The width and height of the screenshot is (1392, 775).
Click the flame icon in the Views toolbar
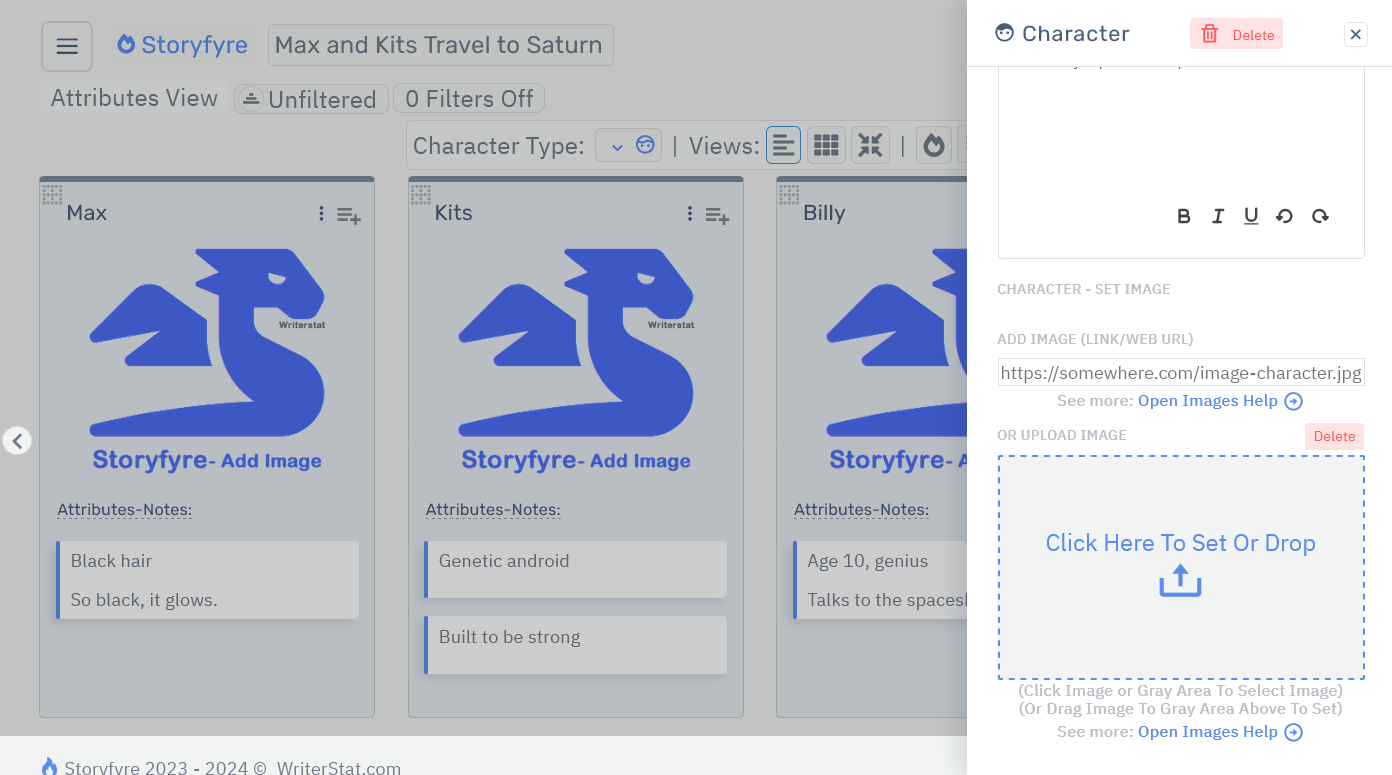pos(933,144)
